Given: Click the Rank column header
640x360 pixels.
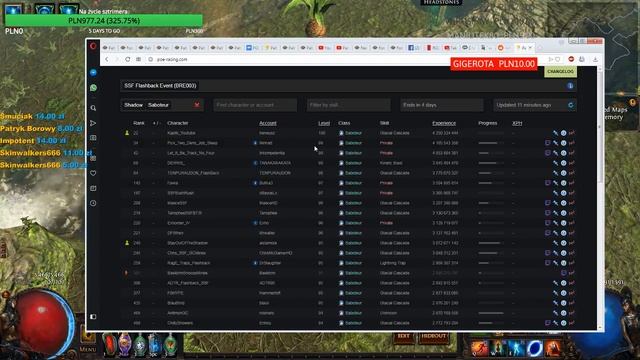Looking at the screenshot, I should point(139,123).
